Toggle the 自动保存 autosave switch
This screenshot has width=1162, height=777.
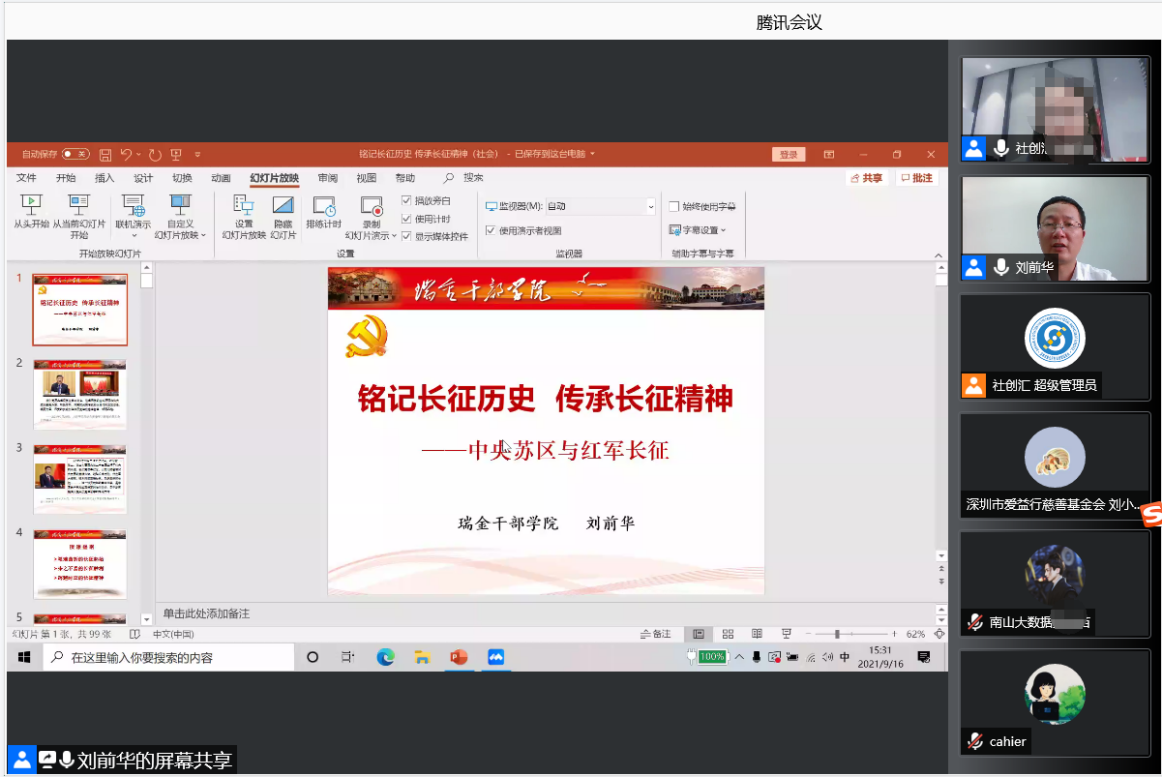75,155
